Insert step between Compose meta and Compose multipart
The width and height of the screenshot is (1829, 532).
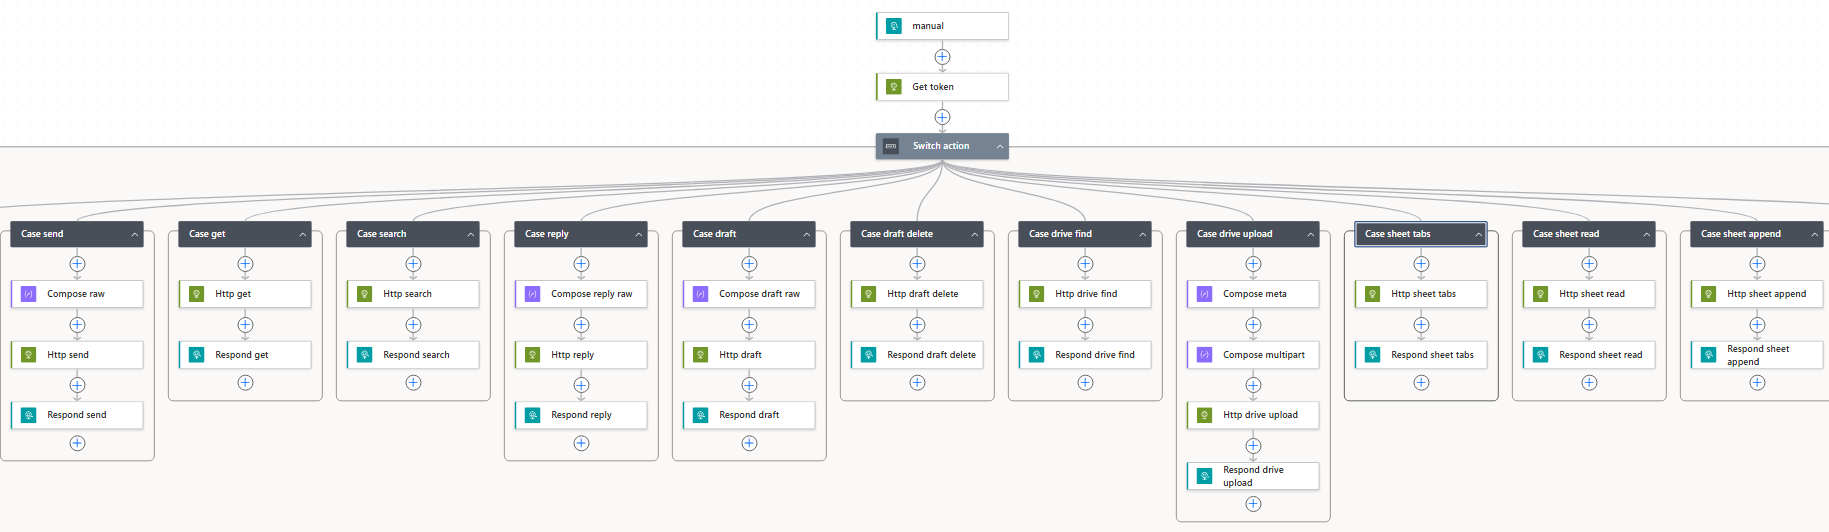(1253, 325)
